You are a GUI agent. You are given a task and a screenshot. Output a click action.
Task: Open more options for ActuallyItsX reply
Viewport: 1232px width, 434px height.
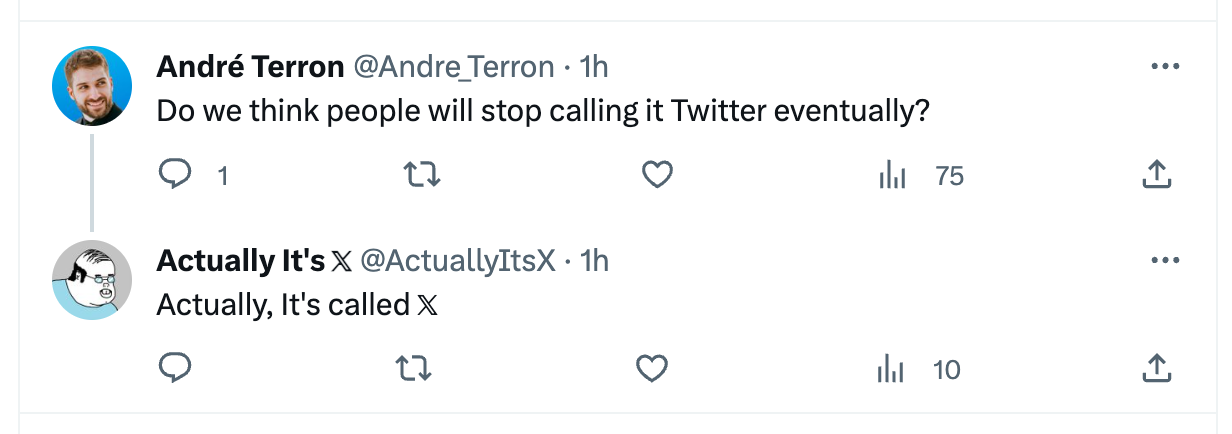[x=1165, y=260]
